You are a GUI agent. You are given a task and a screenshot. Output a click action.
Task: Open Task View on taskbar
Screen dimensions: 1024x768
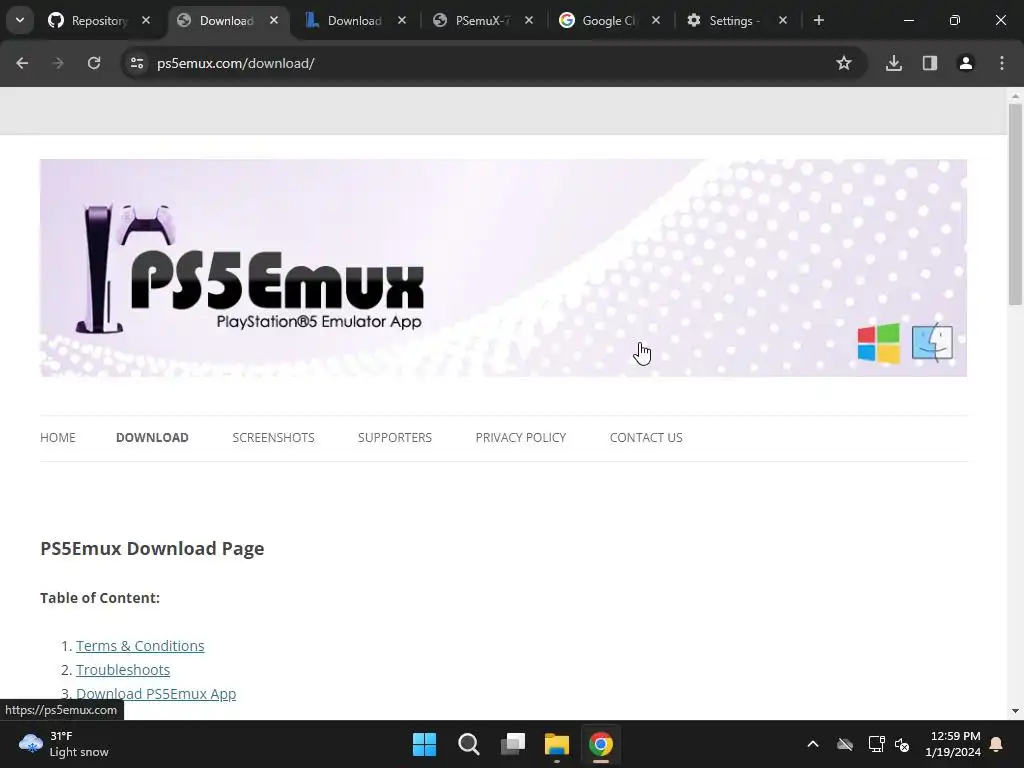513,744
